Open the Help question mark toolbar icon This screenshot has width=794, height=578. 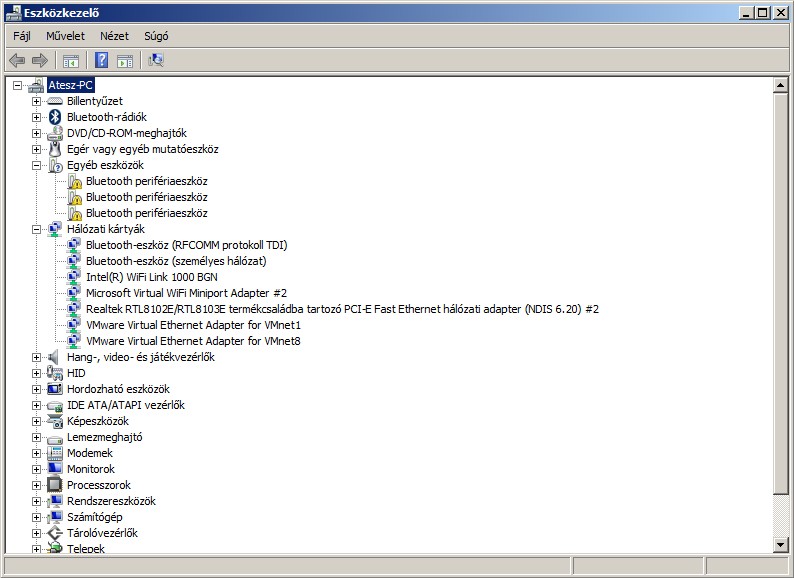101,60
